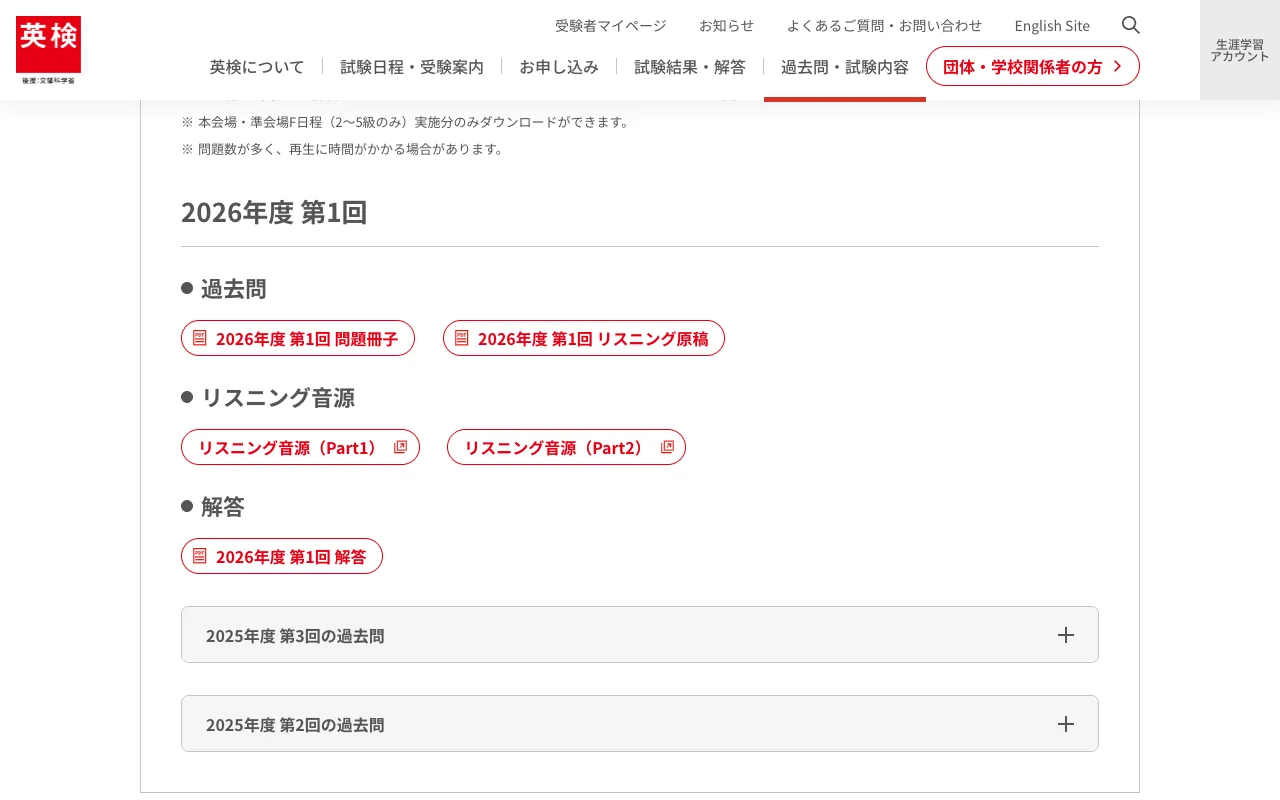Image resolution: width=1280 pixels, height=800 pixels.
Task: Click the 英検 logo
Action: pos(48,50)
